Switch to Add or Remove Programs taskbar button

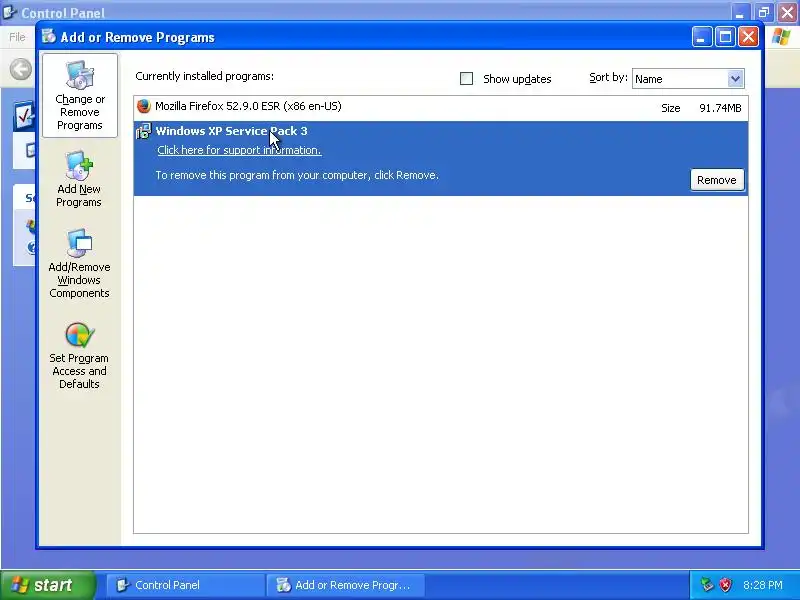coord(347,585)
